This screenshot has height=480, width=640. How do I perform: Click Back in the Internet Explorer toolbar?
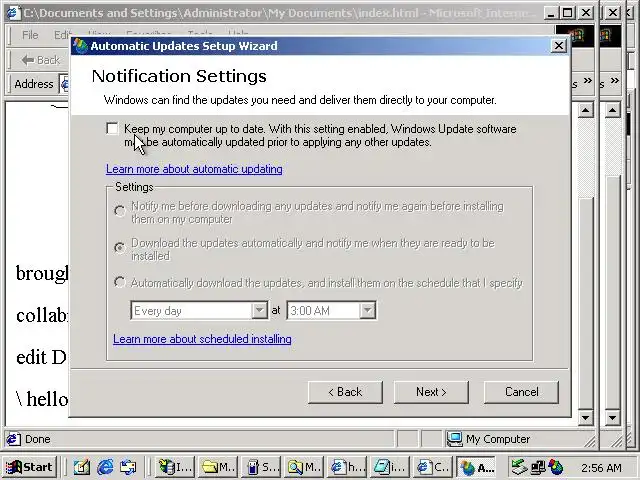pos(41,60)
